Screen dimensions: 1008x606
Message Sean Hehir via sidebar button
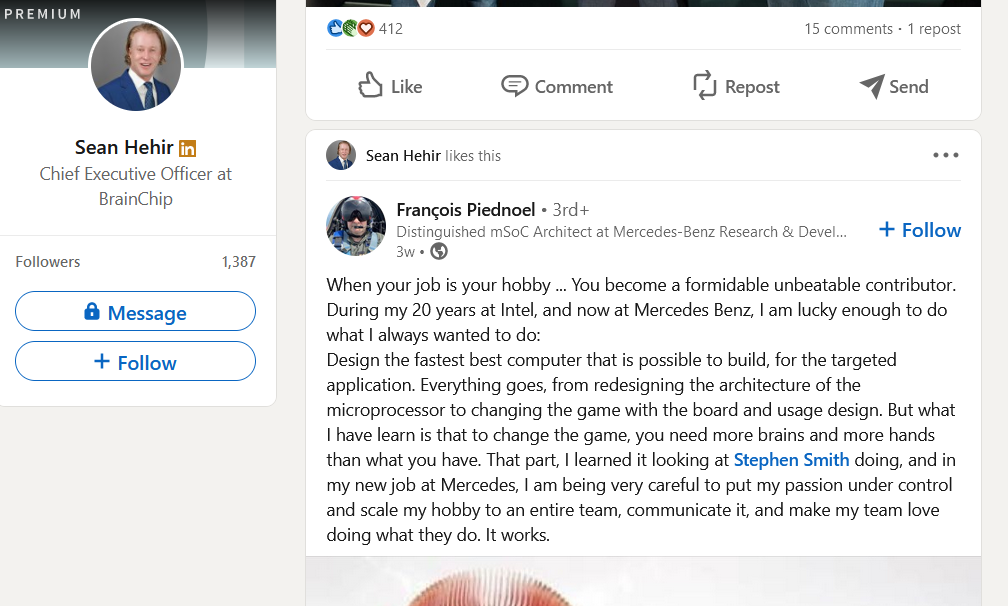click(x=135, y=312)
